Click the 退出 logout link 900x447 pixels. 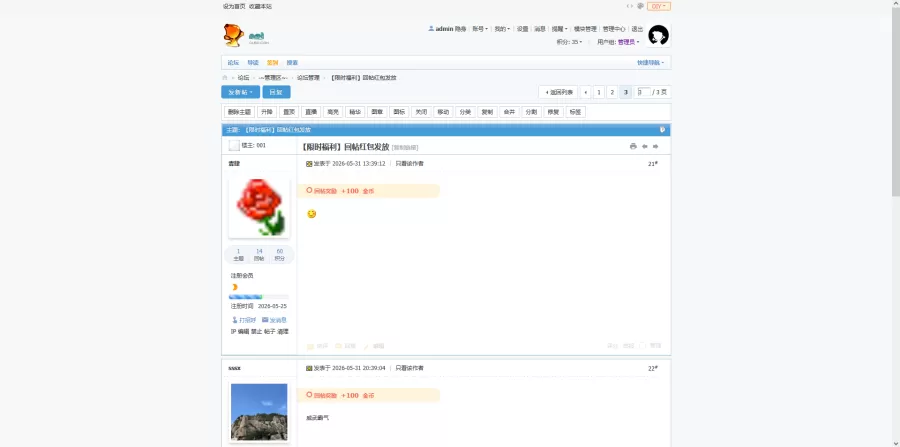[637, 29]
